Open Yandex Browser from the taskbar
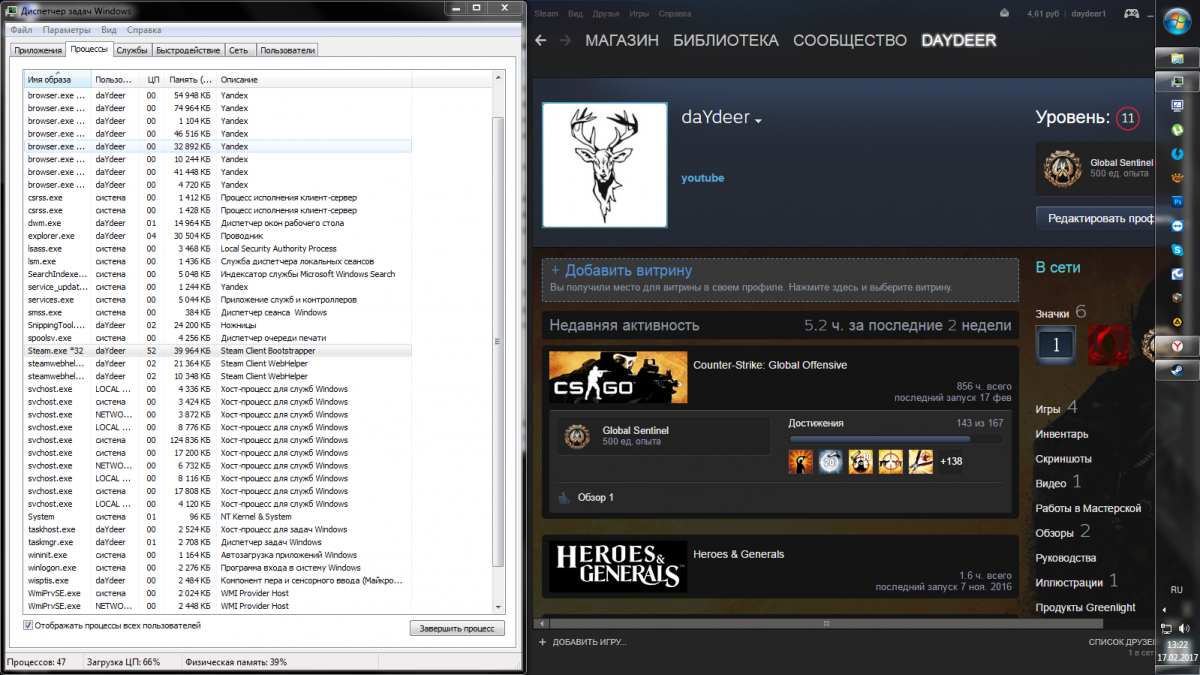Image resolution: width=1200 pixels, height=675 pixels. [x=1178, y=346]
